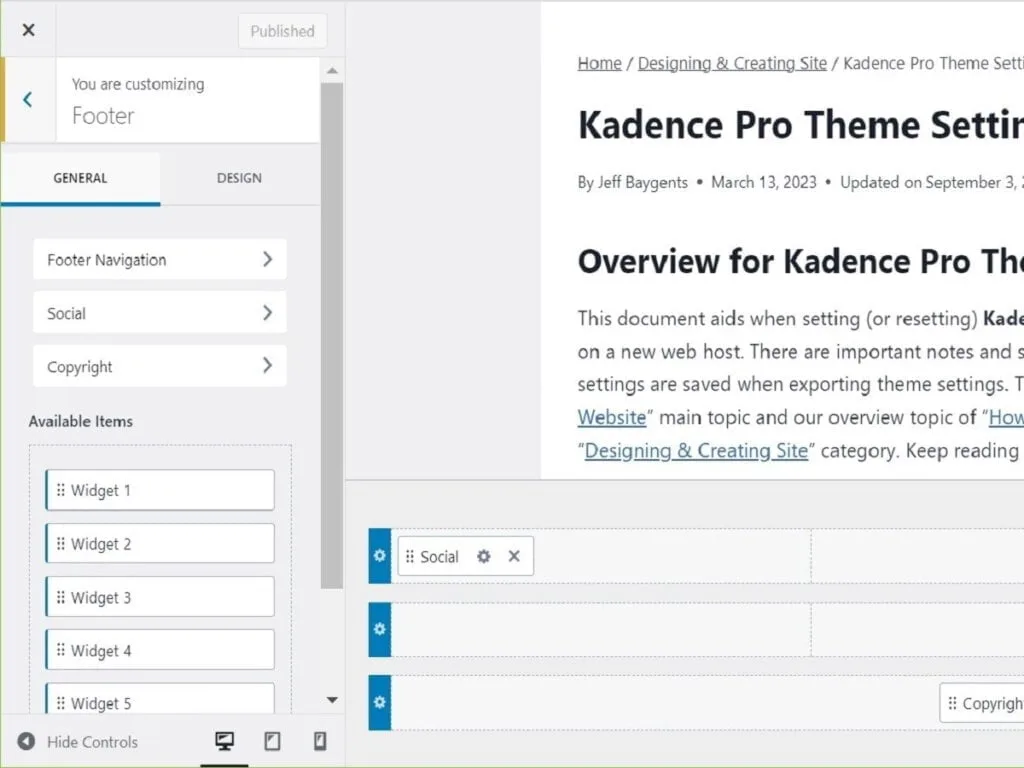1024x768 pixels.
Task: Switch to the DESIGN tab
Action: click(x=239, y=178)
